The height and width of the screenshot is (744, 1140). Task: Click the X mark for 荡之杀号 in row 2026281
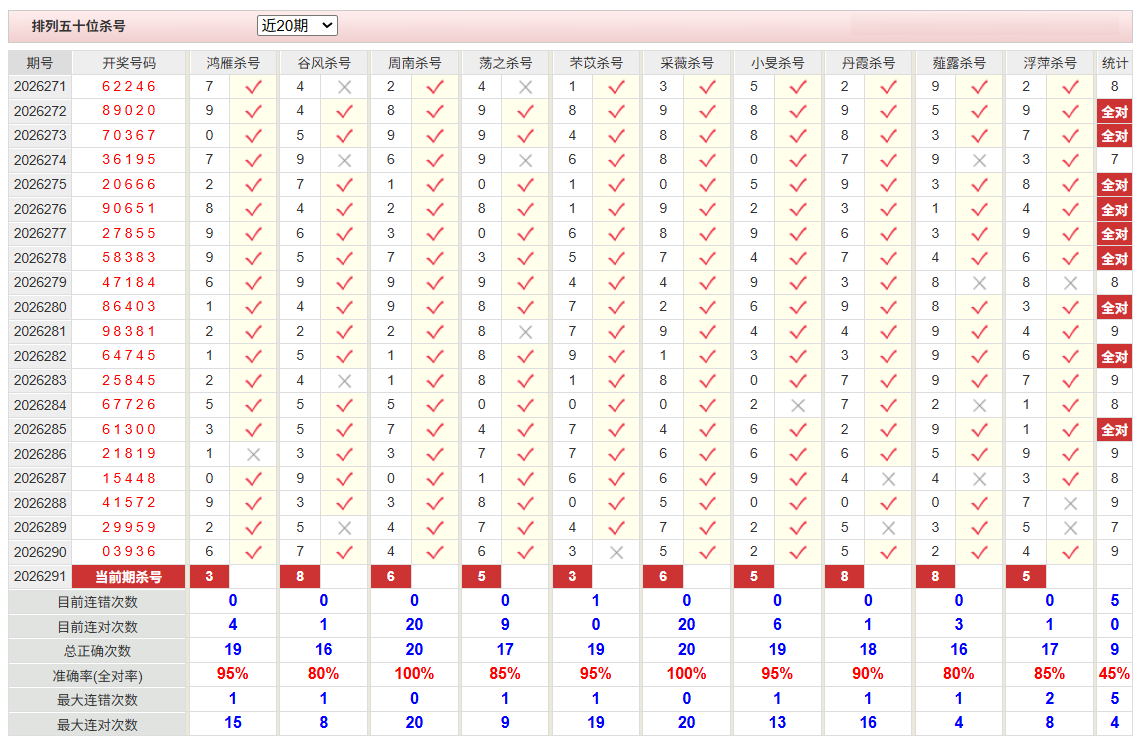pos(526,332)
